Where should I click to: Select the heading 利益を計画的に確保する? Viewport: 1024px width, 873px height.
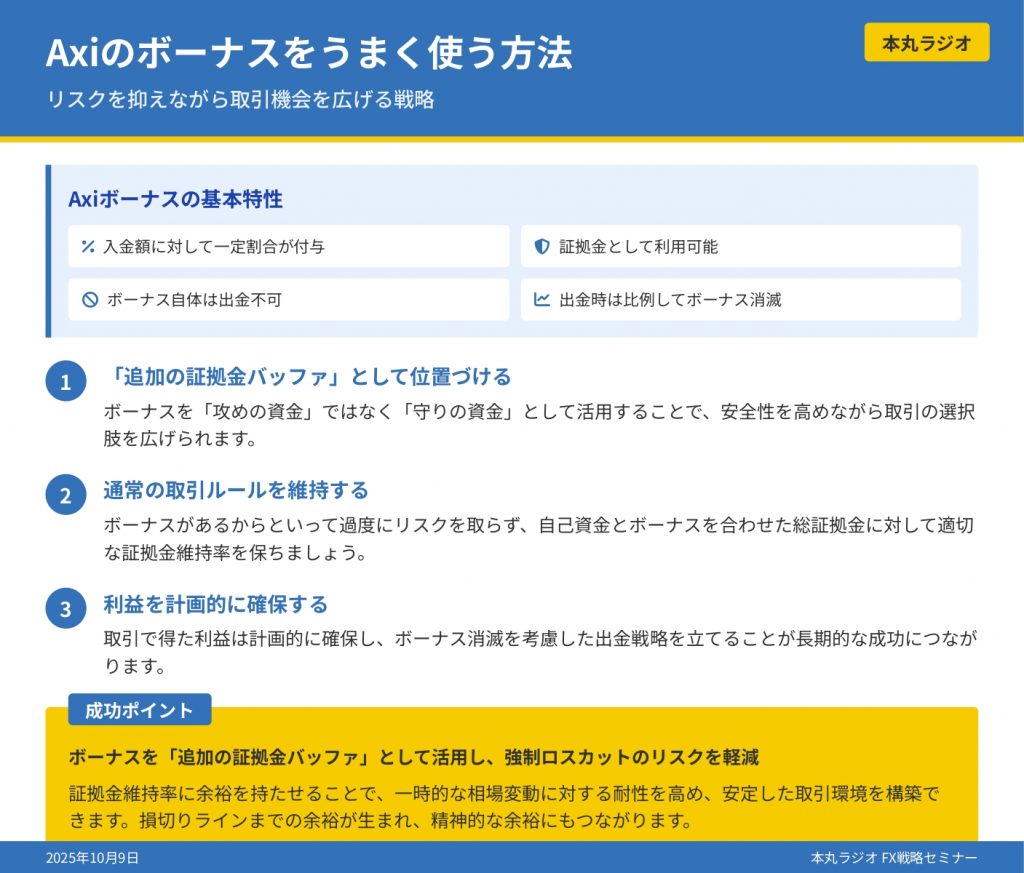[216, 604]
